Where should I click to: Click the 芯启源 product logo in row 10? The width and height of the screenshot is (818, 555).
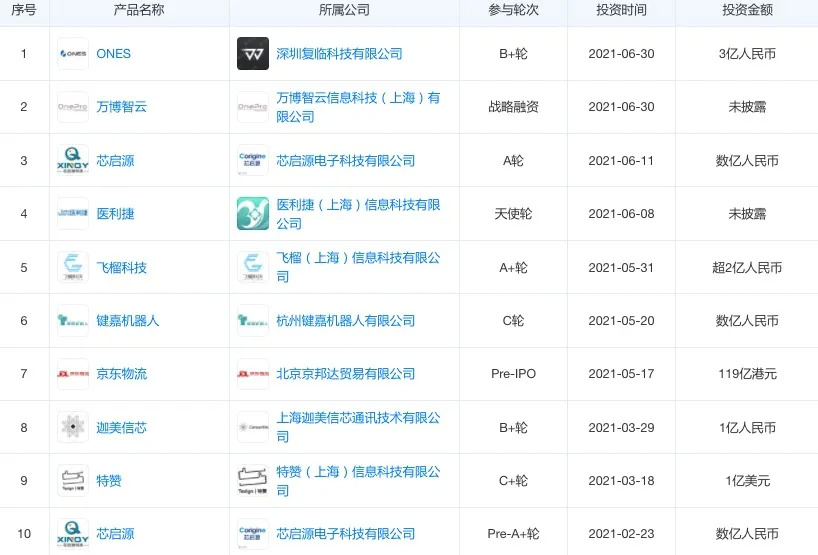(73, 534)
